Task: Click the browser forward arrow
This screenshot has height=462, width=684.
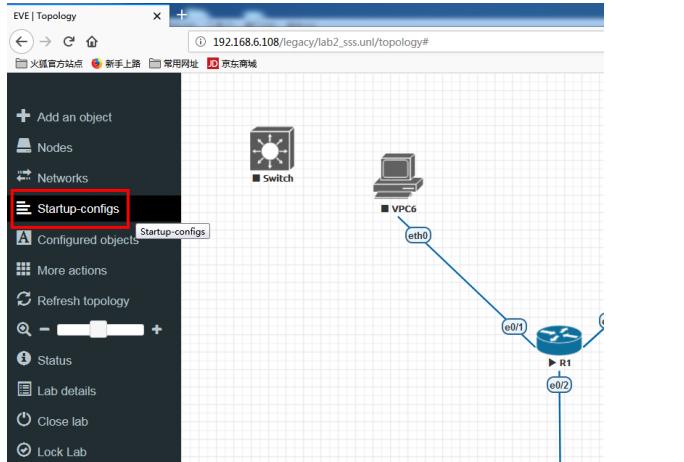Action: click(x=45, y=42)
